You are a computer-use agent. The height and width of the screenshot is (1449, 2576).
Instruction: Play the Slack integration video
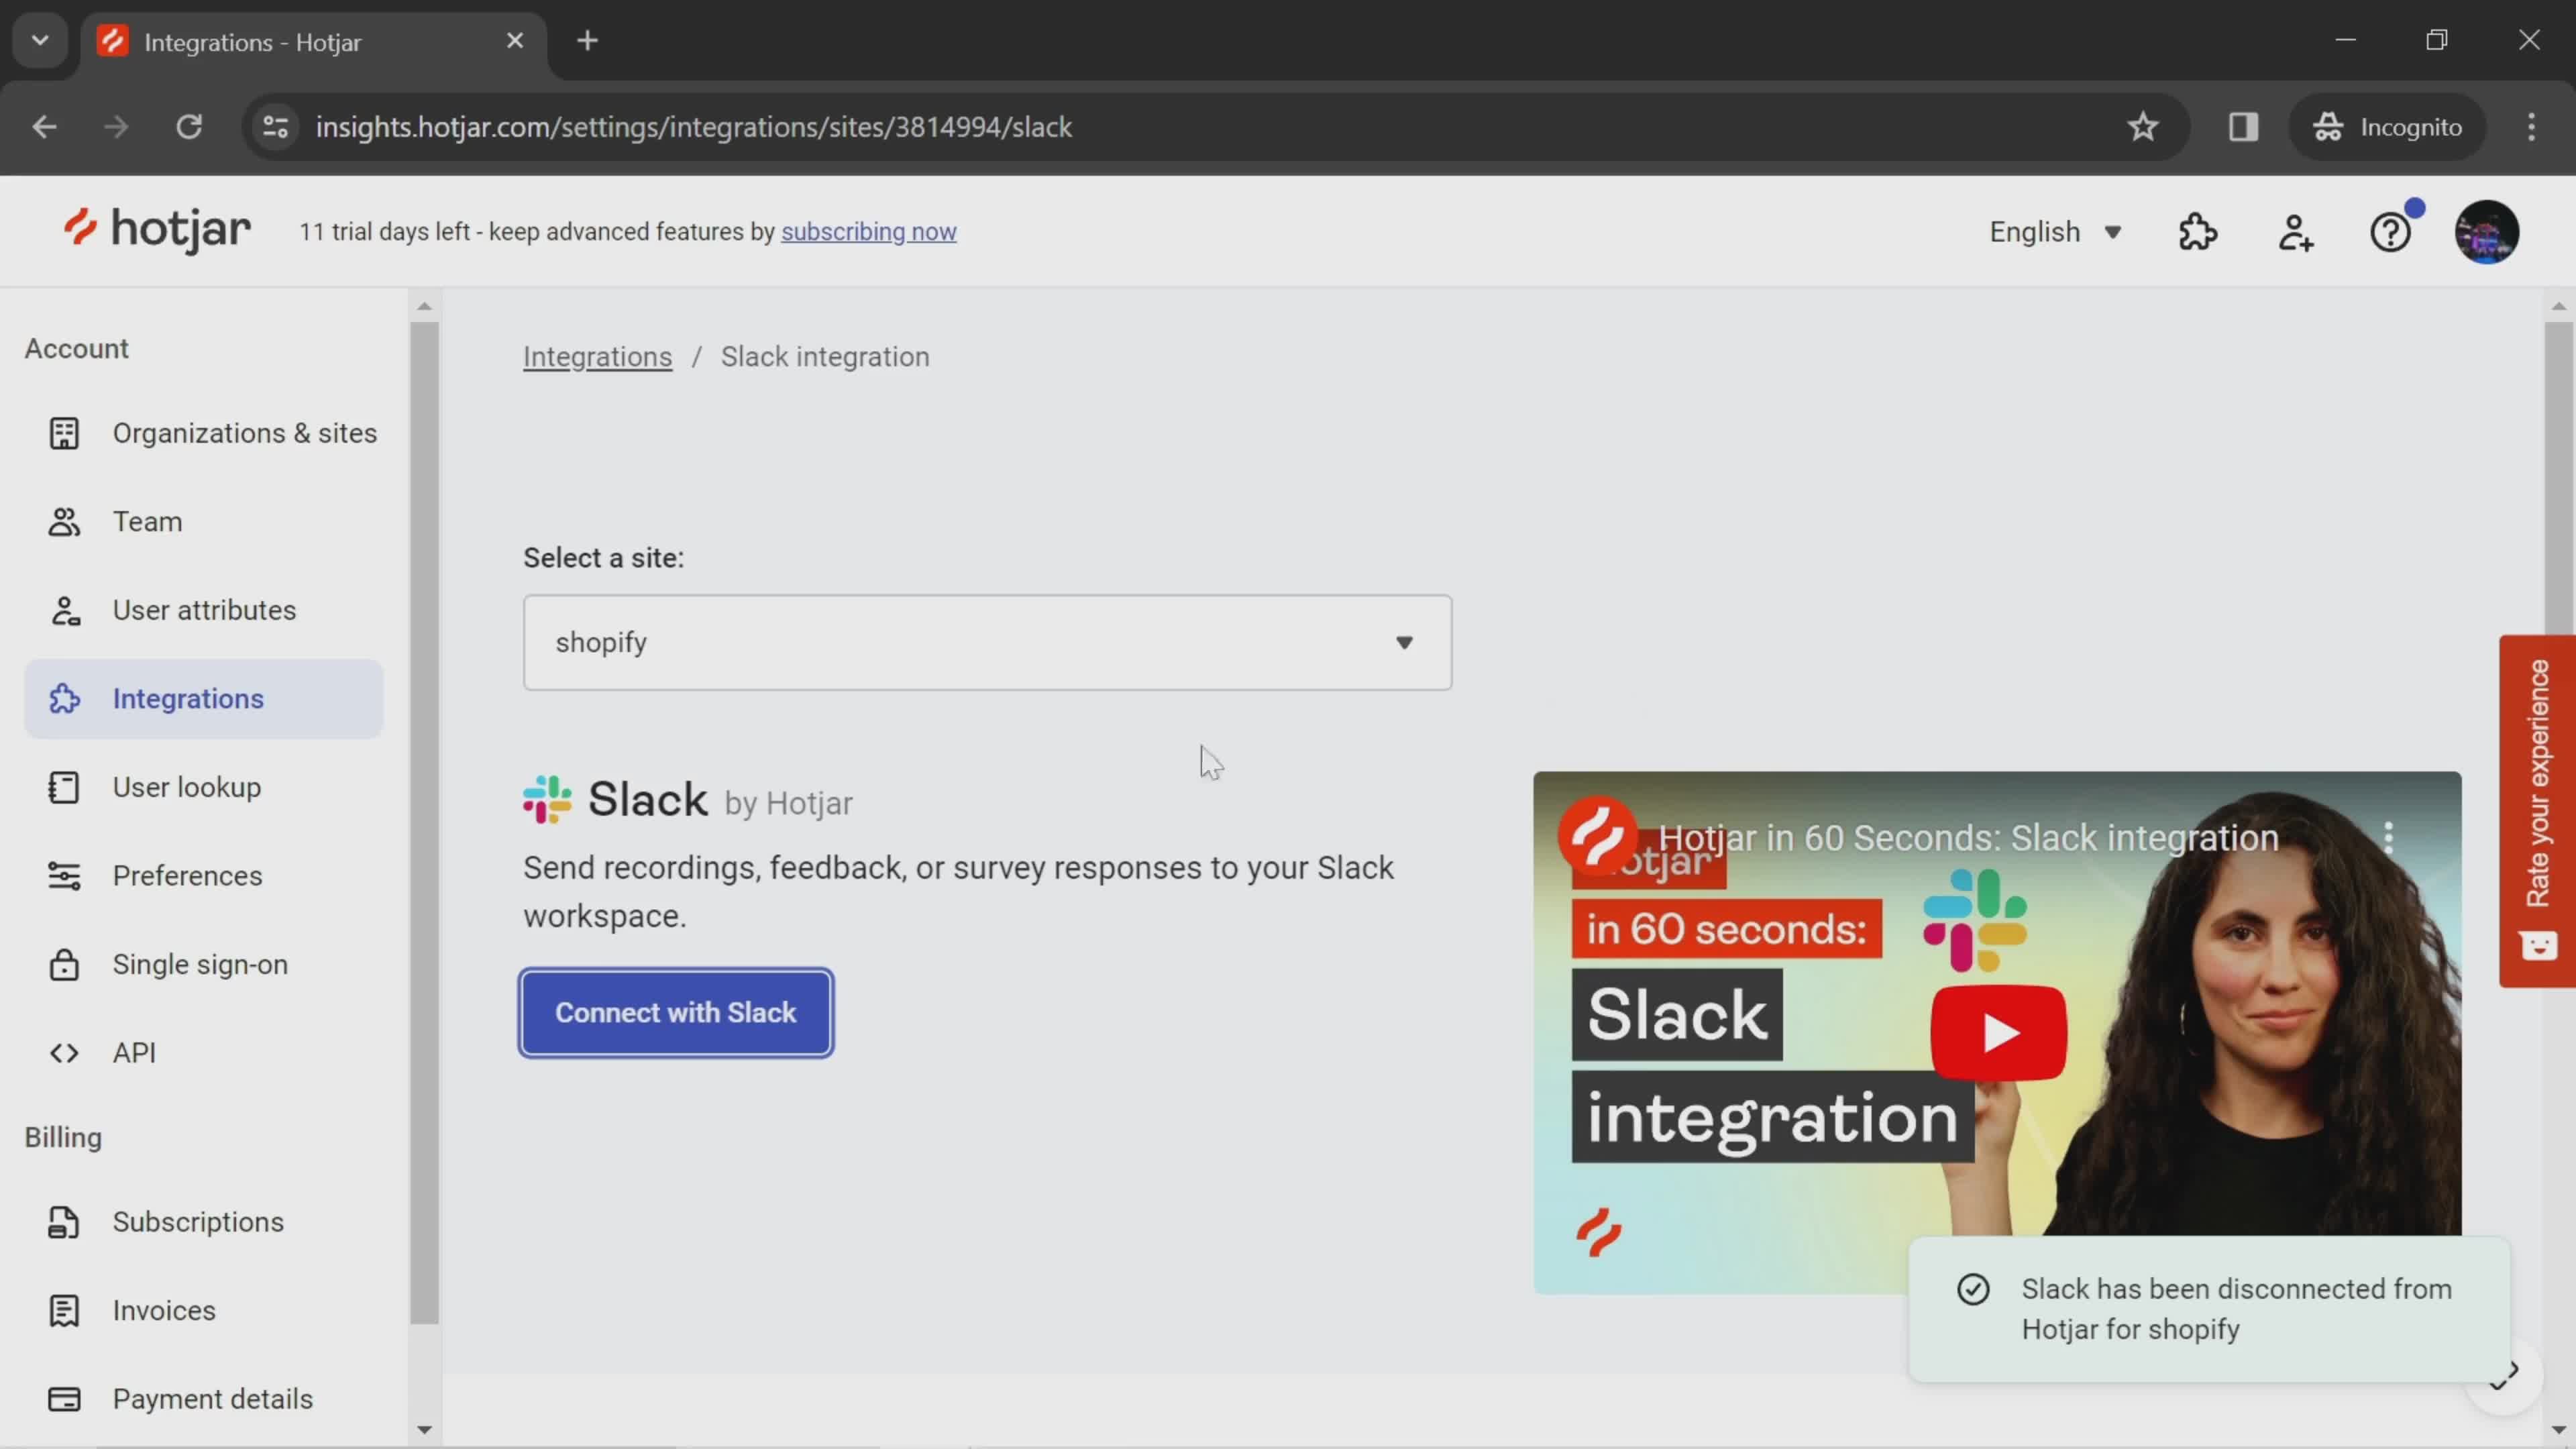click(x=1998, y=1033)
